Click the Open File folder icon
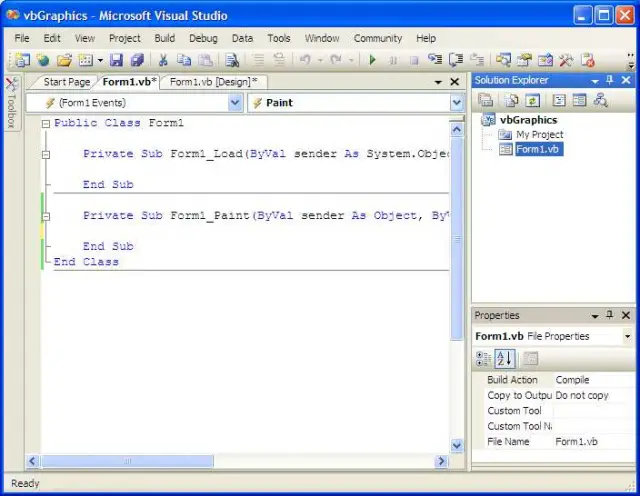This screenshot has width=640, height=496. coord(64,60)
